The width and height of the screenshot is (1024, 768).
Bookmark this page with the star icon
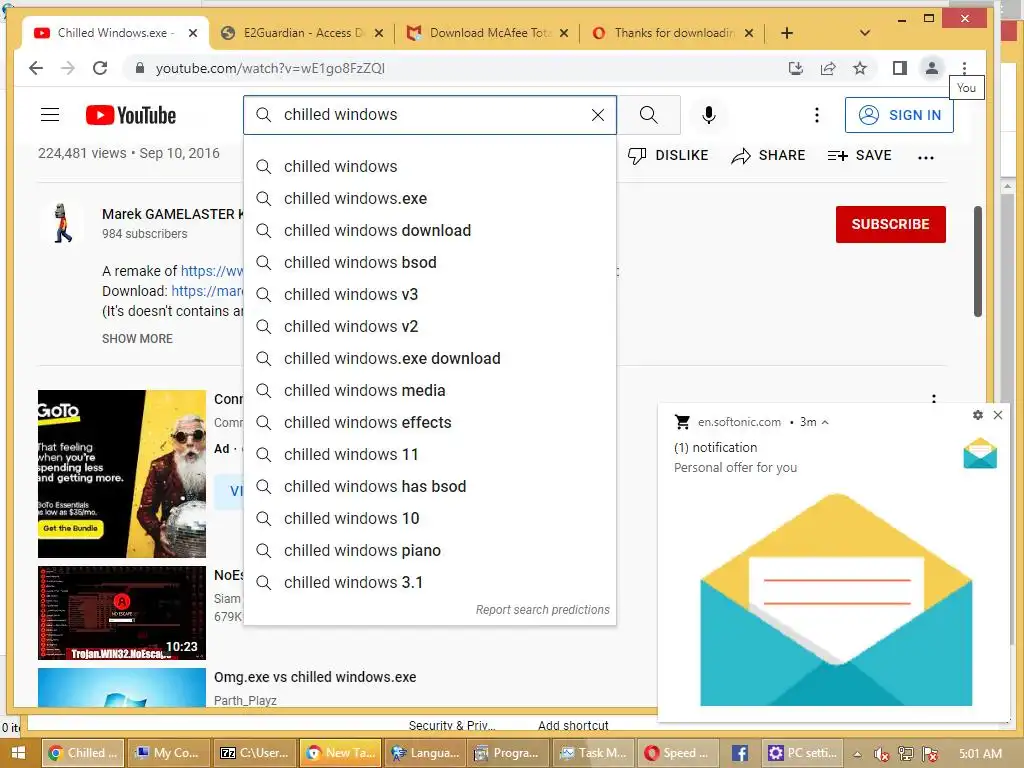[x=860, y=68]
